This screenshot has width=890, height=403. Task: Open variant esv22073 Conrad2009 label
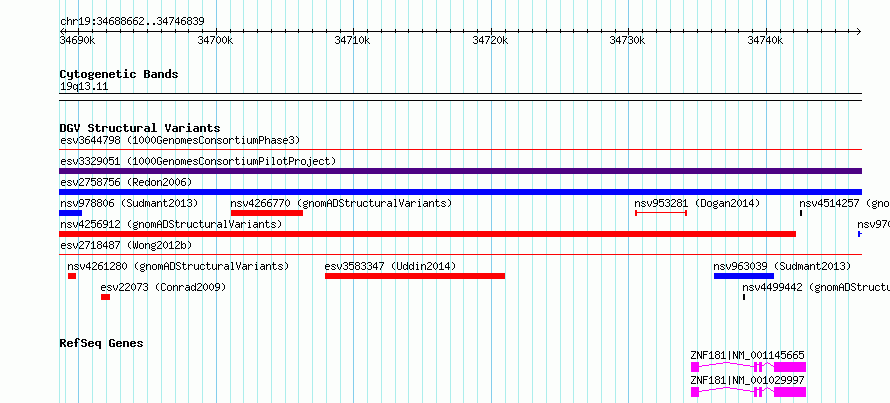coord(163,287)
